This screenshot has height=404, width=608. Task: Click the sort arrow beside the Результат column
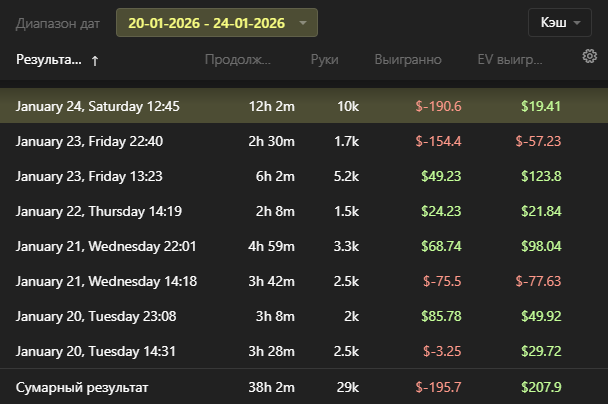pyautogui.click(x=95, y=60)
